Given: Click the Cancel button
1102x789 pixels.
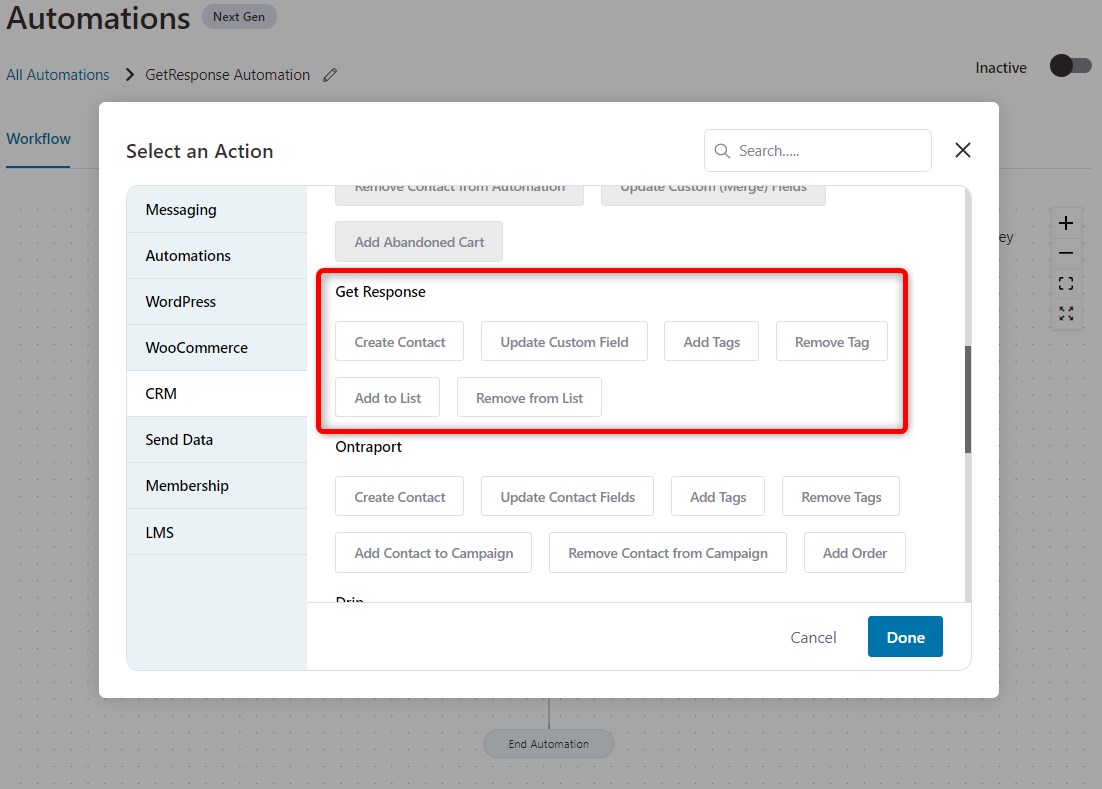Looking at the screenshot, I should coord(813,637).
